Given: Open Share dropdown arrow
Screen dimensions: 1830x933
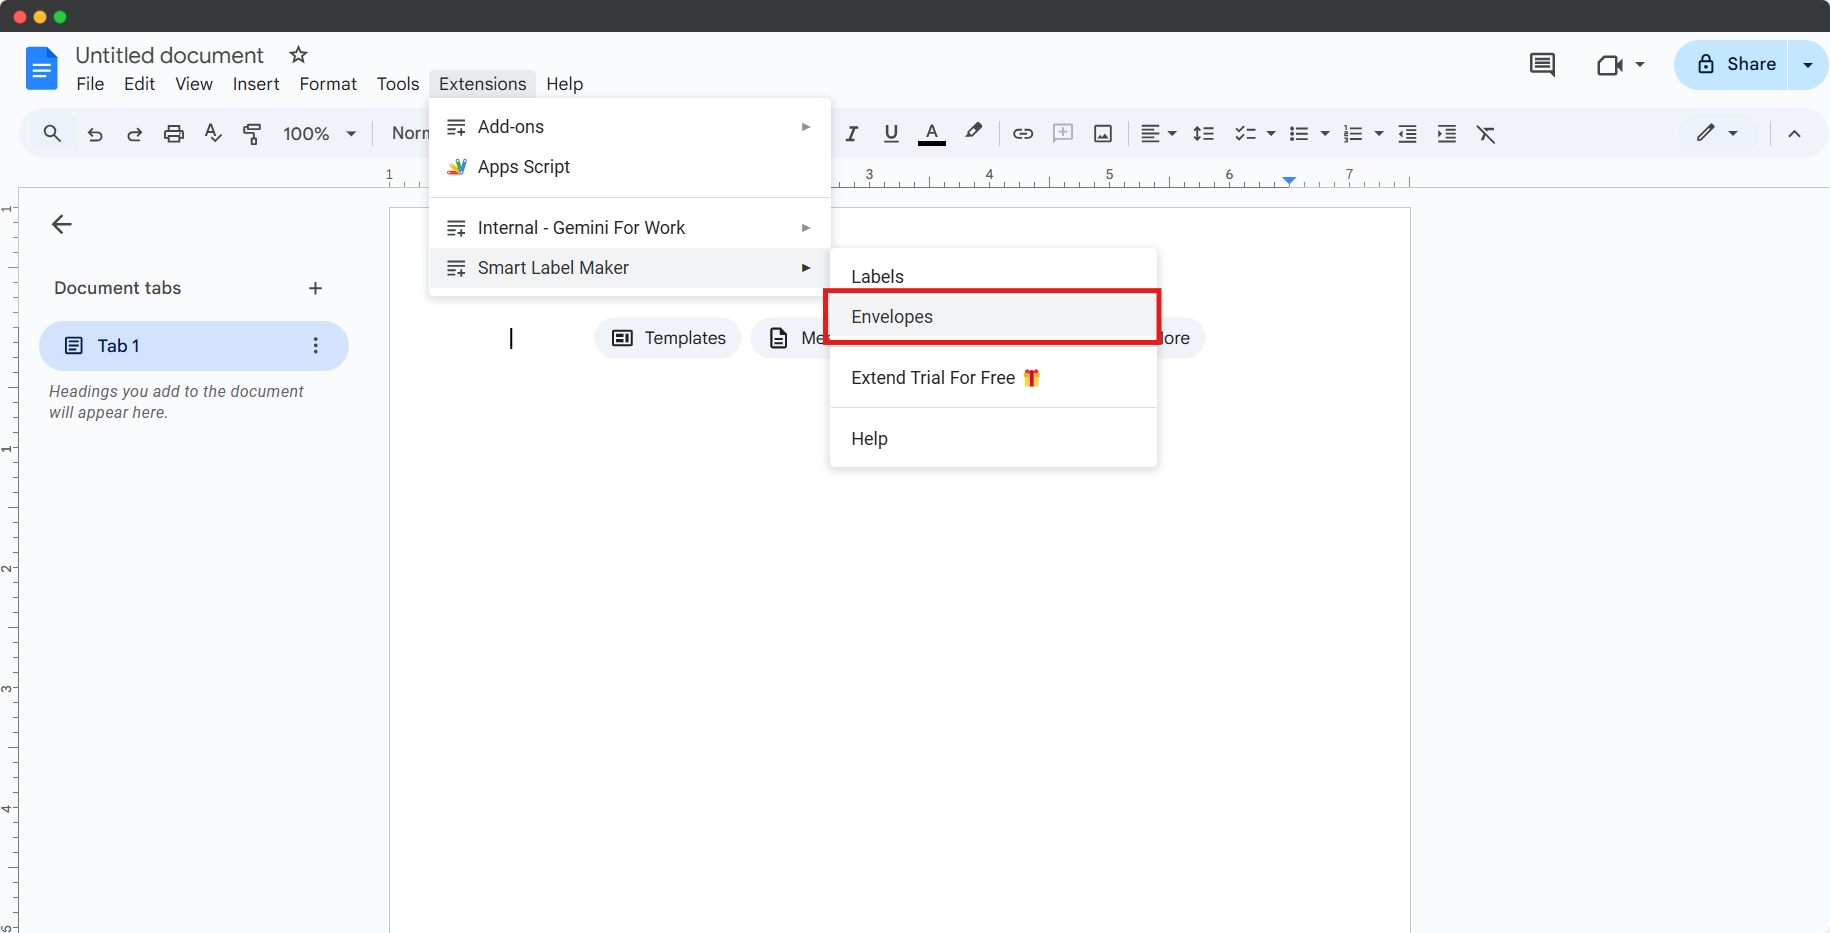Looking at the screenshot, I should coord(1808,65).
